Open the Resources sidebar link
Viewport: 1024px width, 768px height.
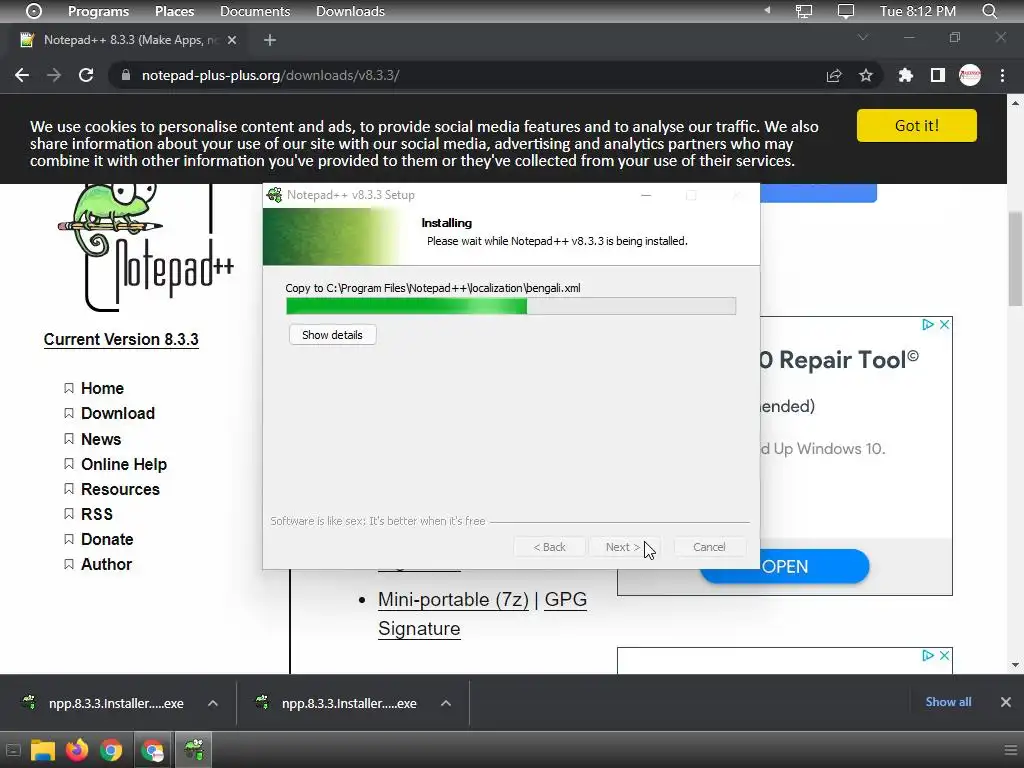120,489
